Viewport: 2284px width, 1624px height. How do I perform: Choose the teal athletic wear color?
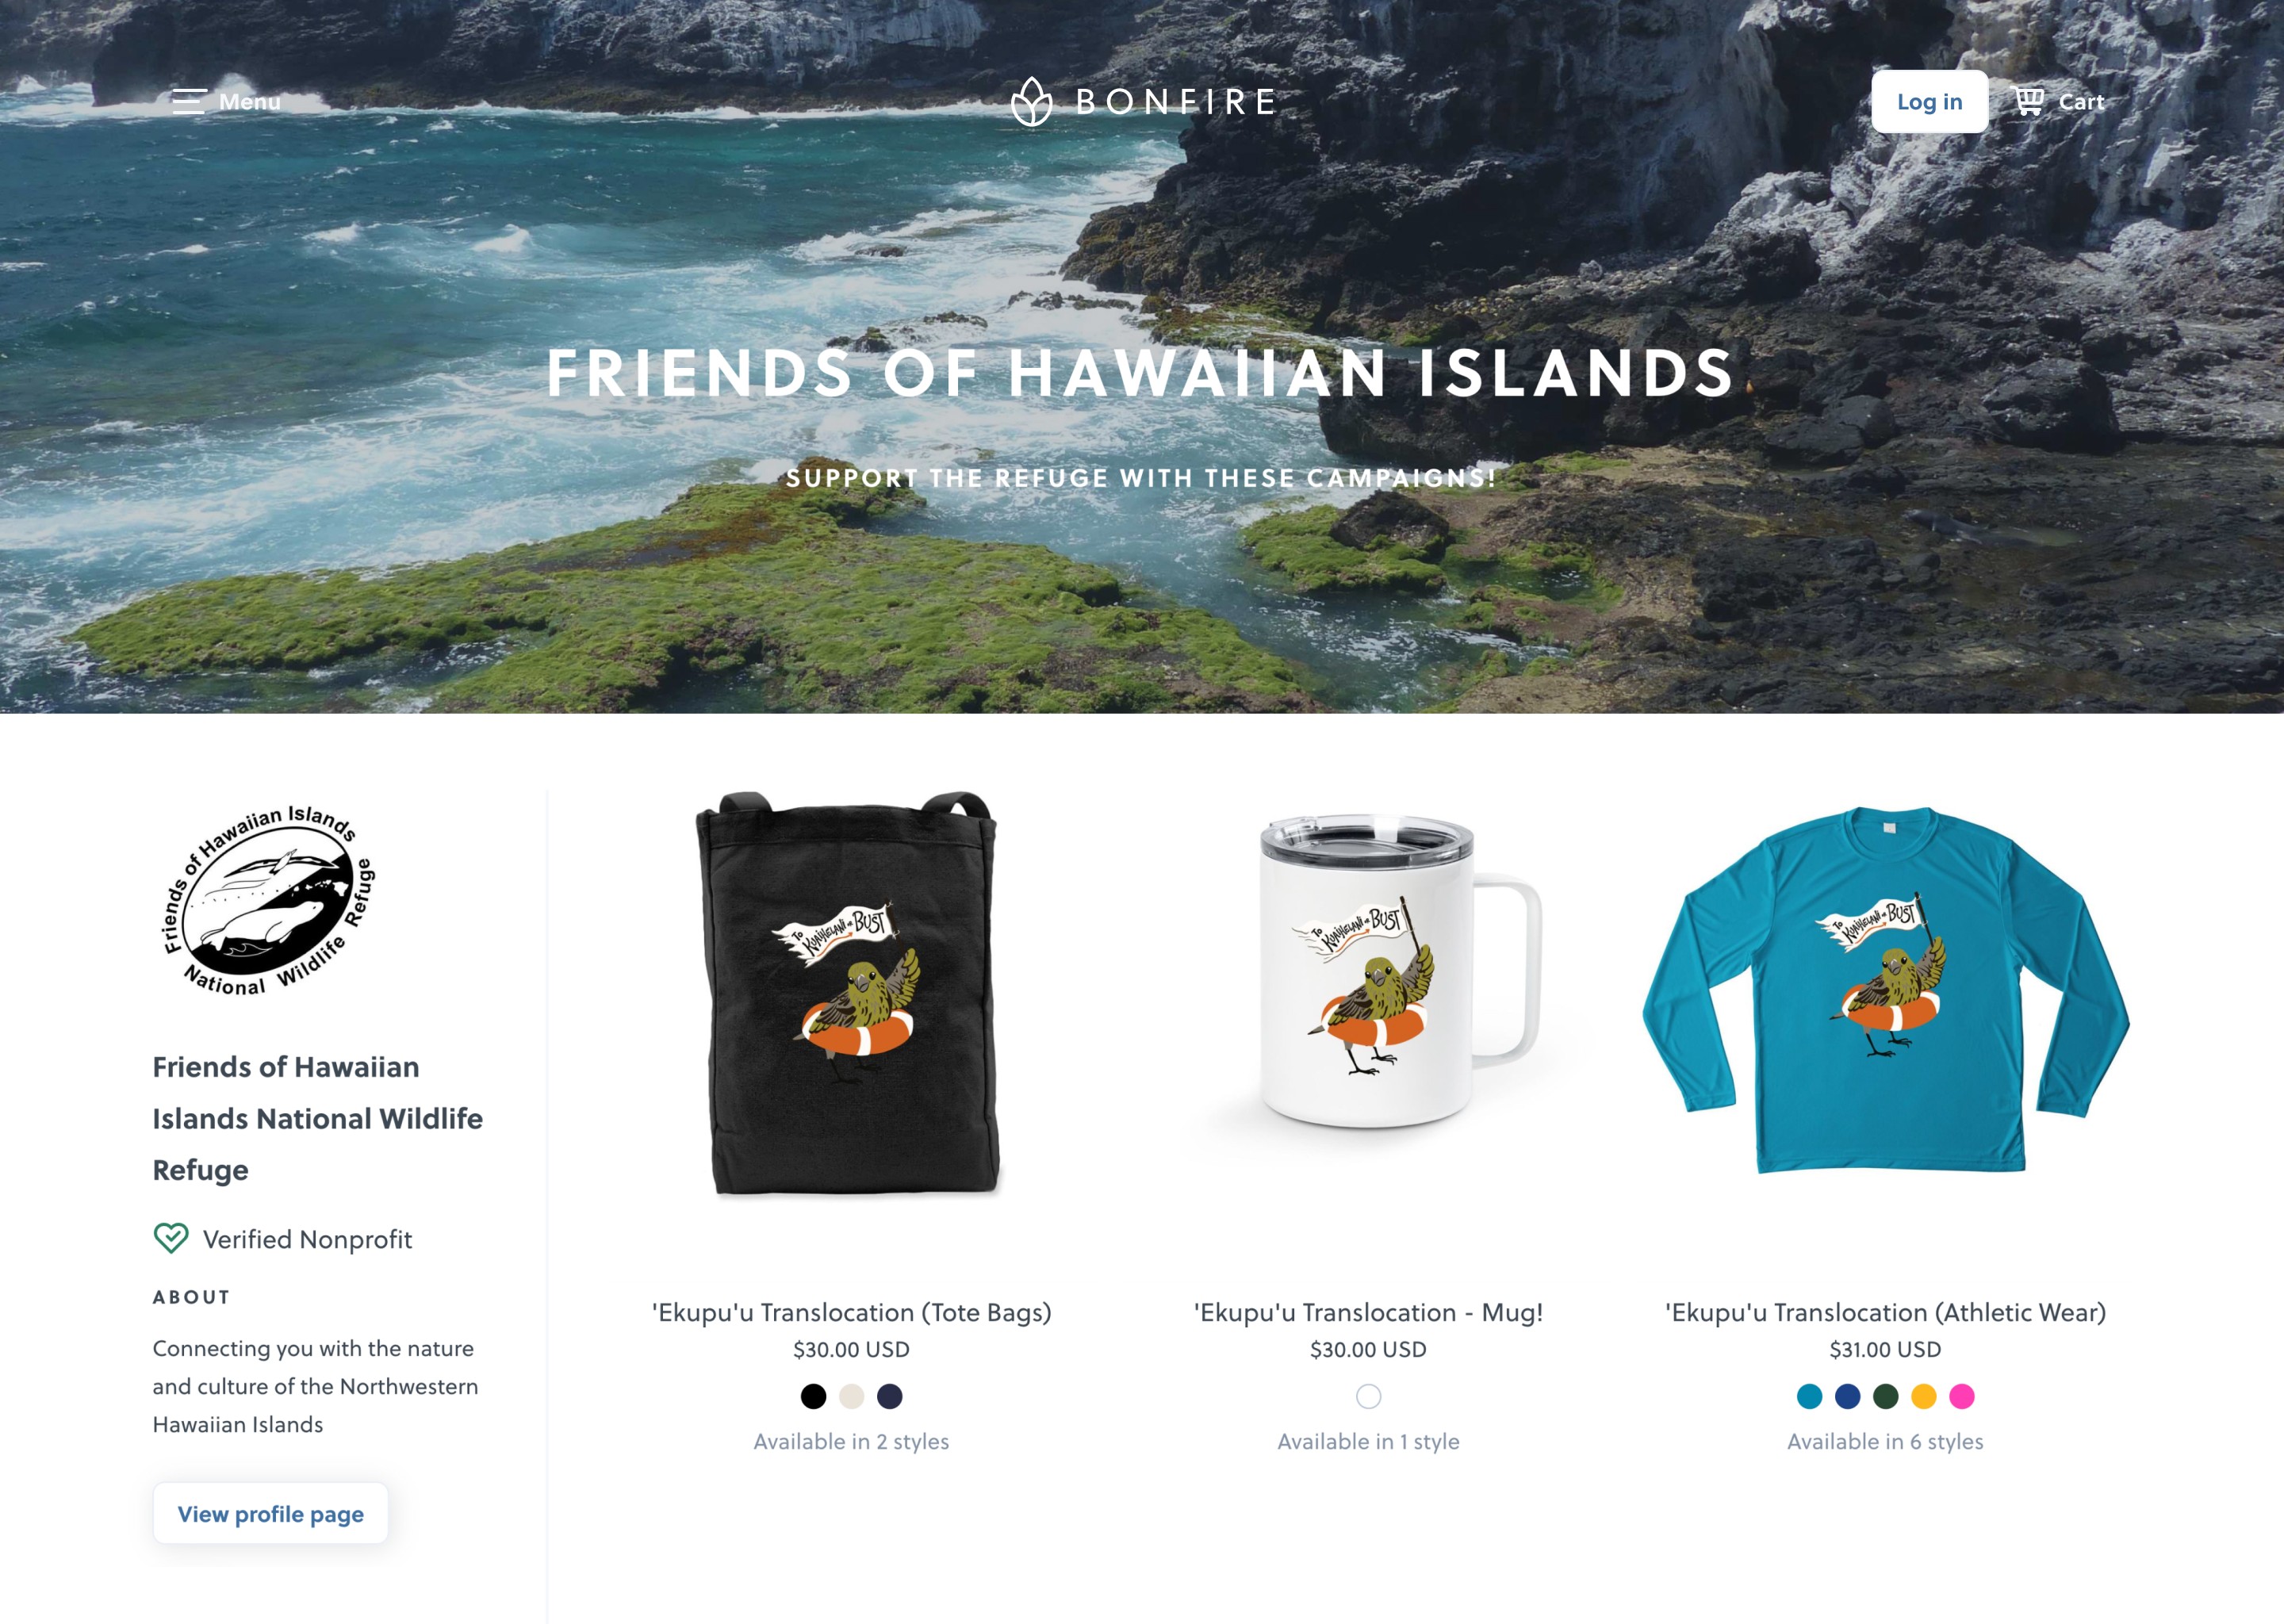1809,1396
